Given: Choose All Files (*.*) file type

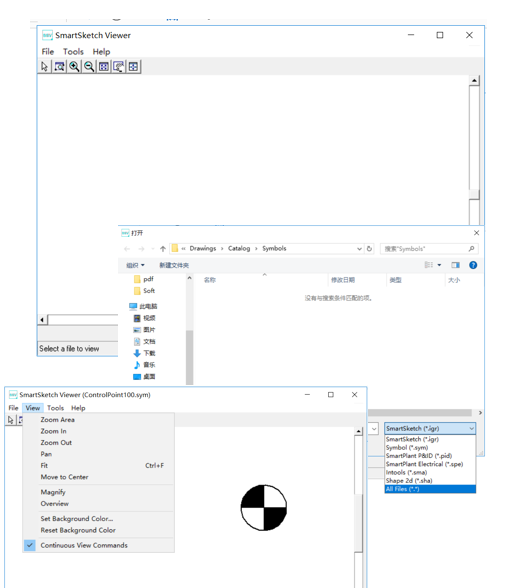Looking at the screenshot, I should coord(430,489).
